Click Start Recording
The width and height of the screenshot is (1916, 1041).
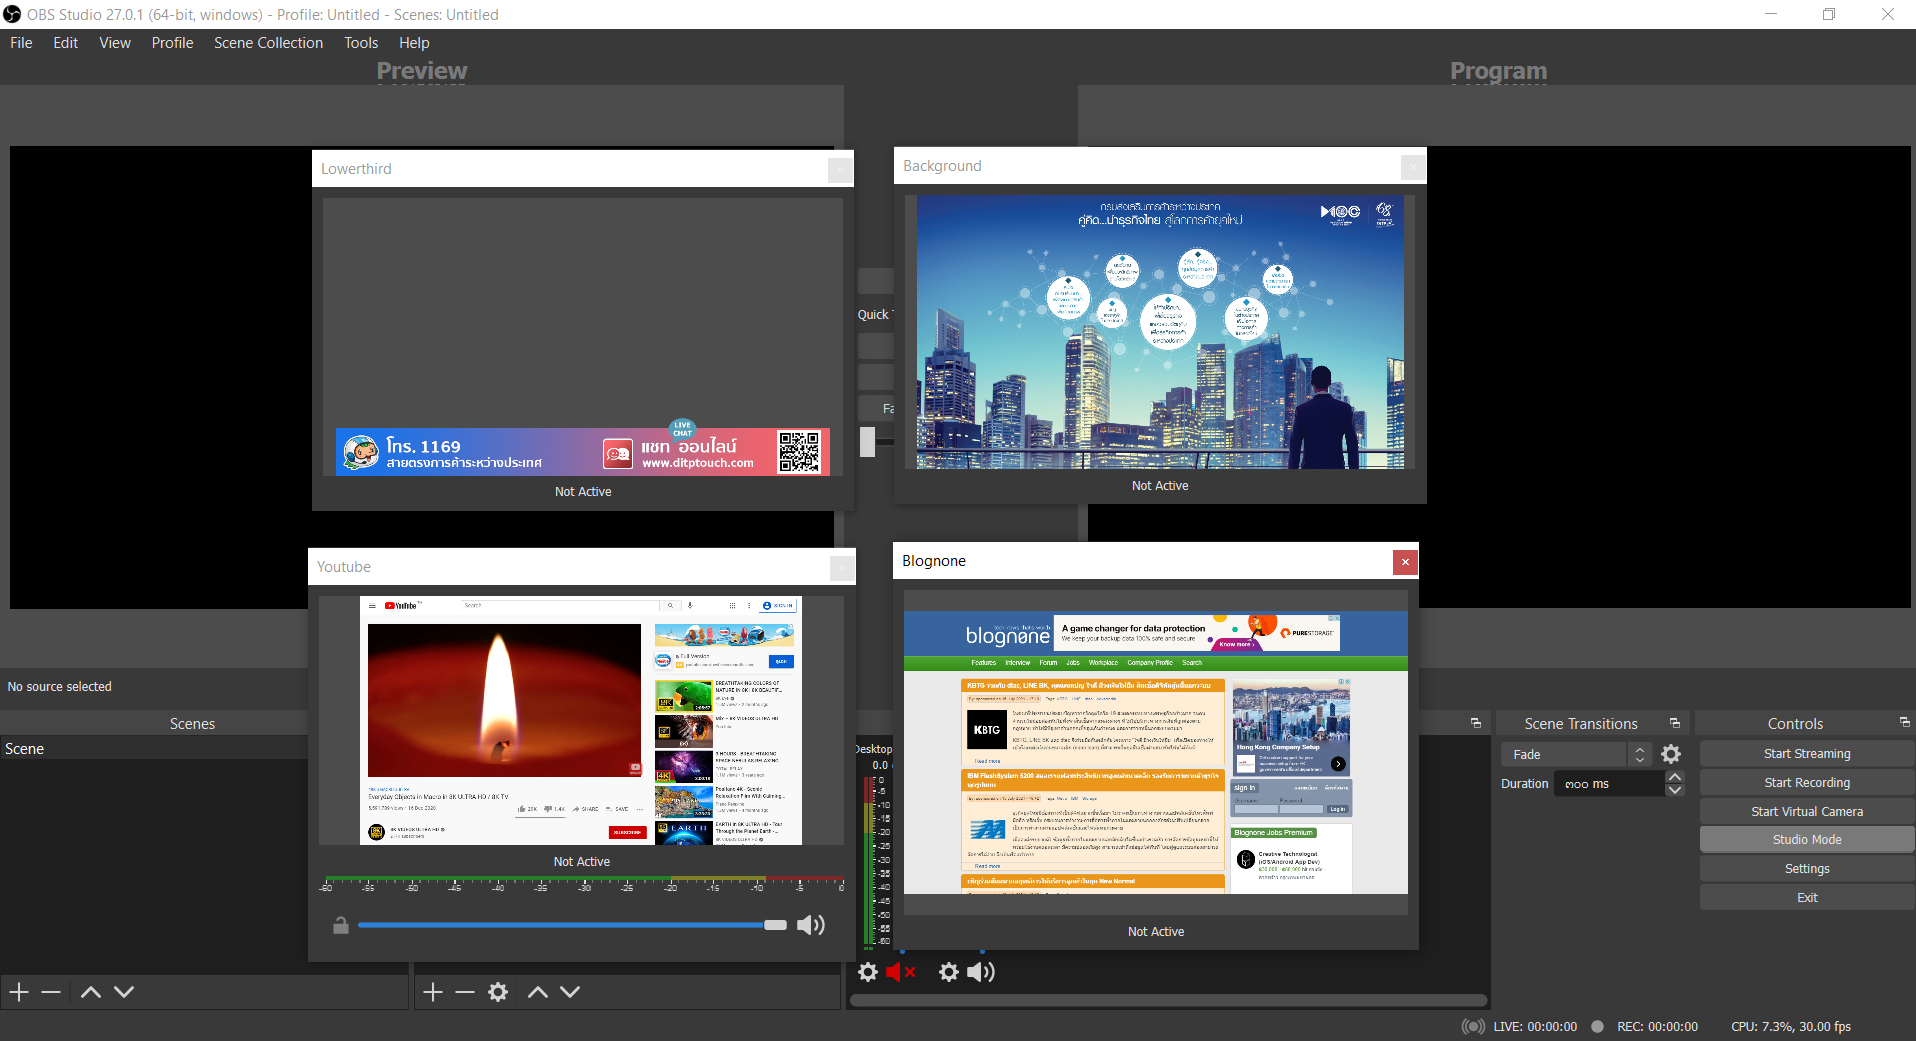click(1806, 781)
